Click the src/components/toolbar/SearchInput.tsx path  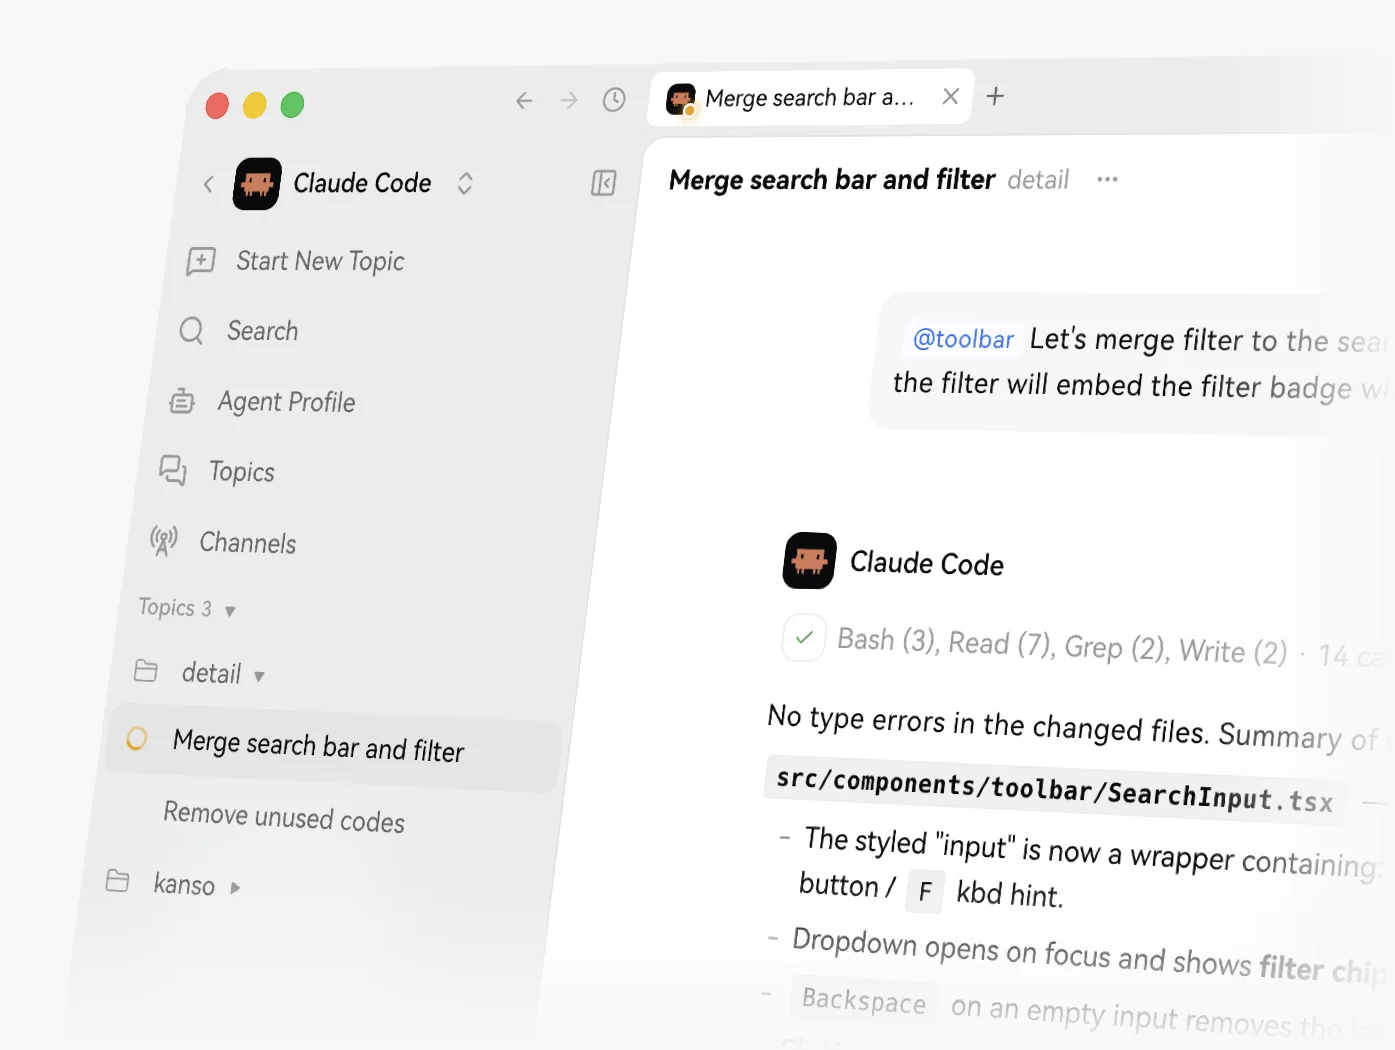pyautogui.click(x=1055, y=790)
